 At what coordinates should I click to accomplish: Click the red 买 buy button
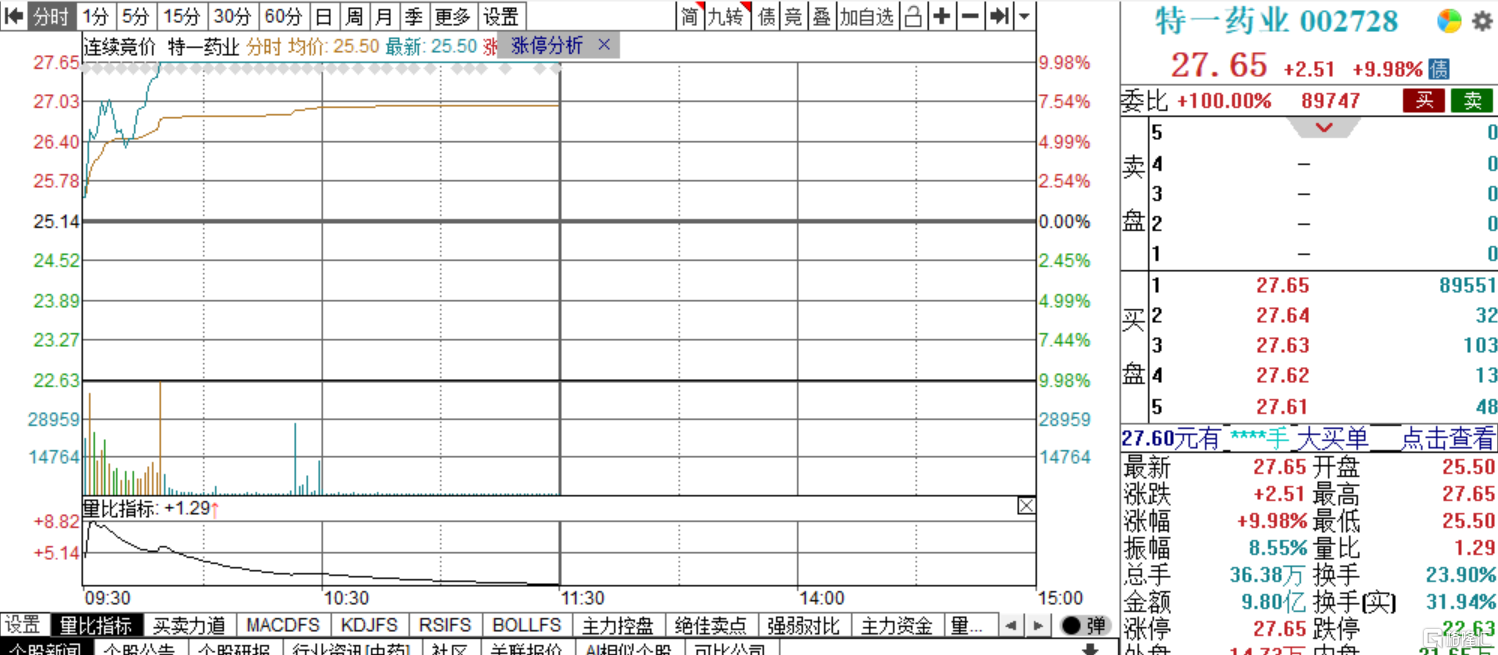(1423, 101)
